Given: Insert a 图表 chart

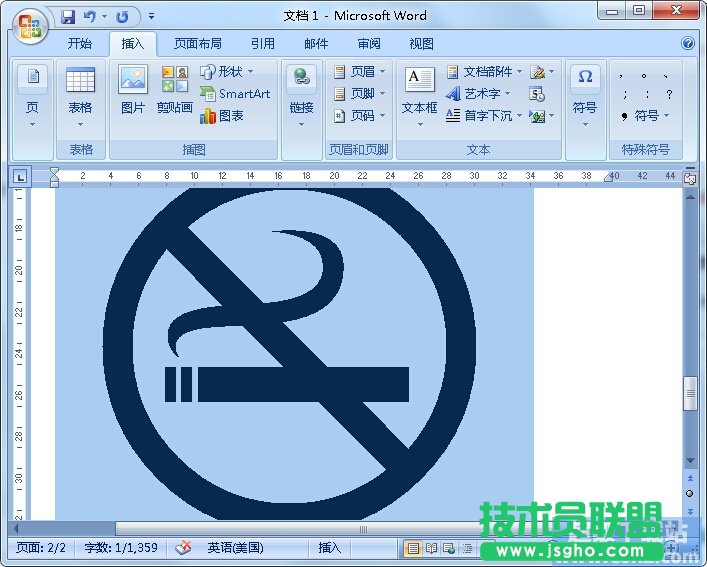Looking at the screenshot, I should tap(222, 116).
